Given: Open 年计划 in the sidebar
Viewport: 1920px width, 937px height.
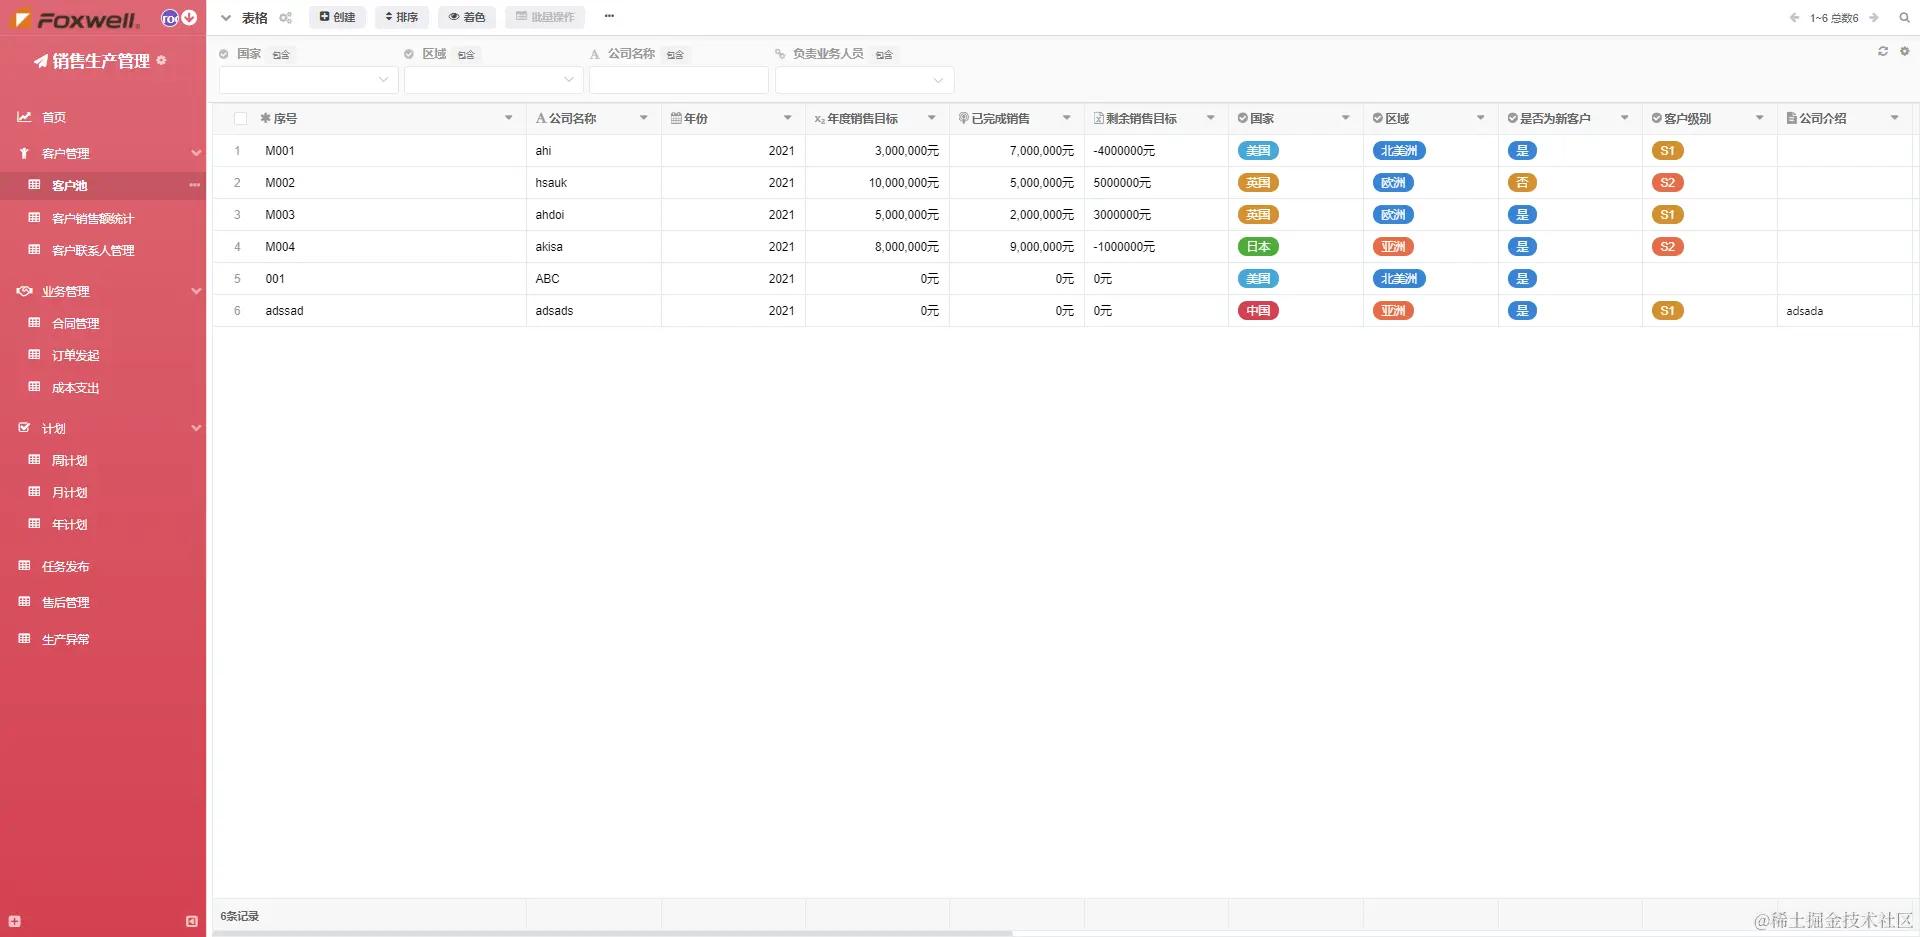Looking at the screenshot, I should pos(70,524).
